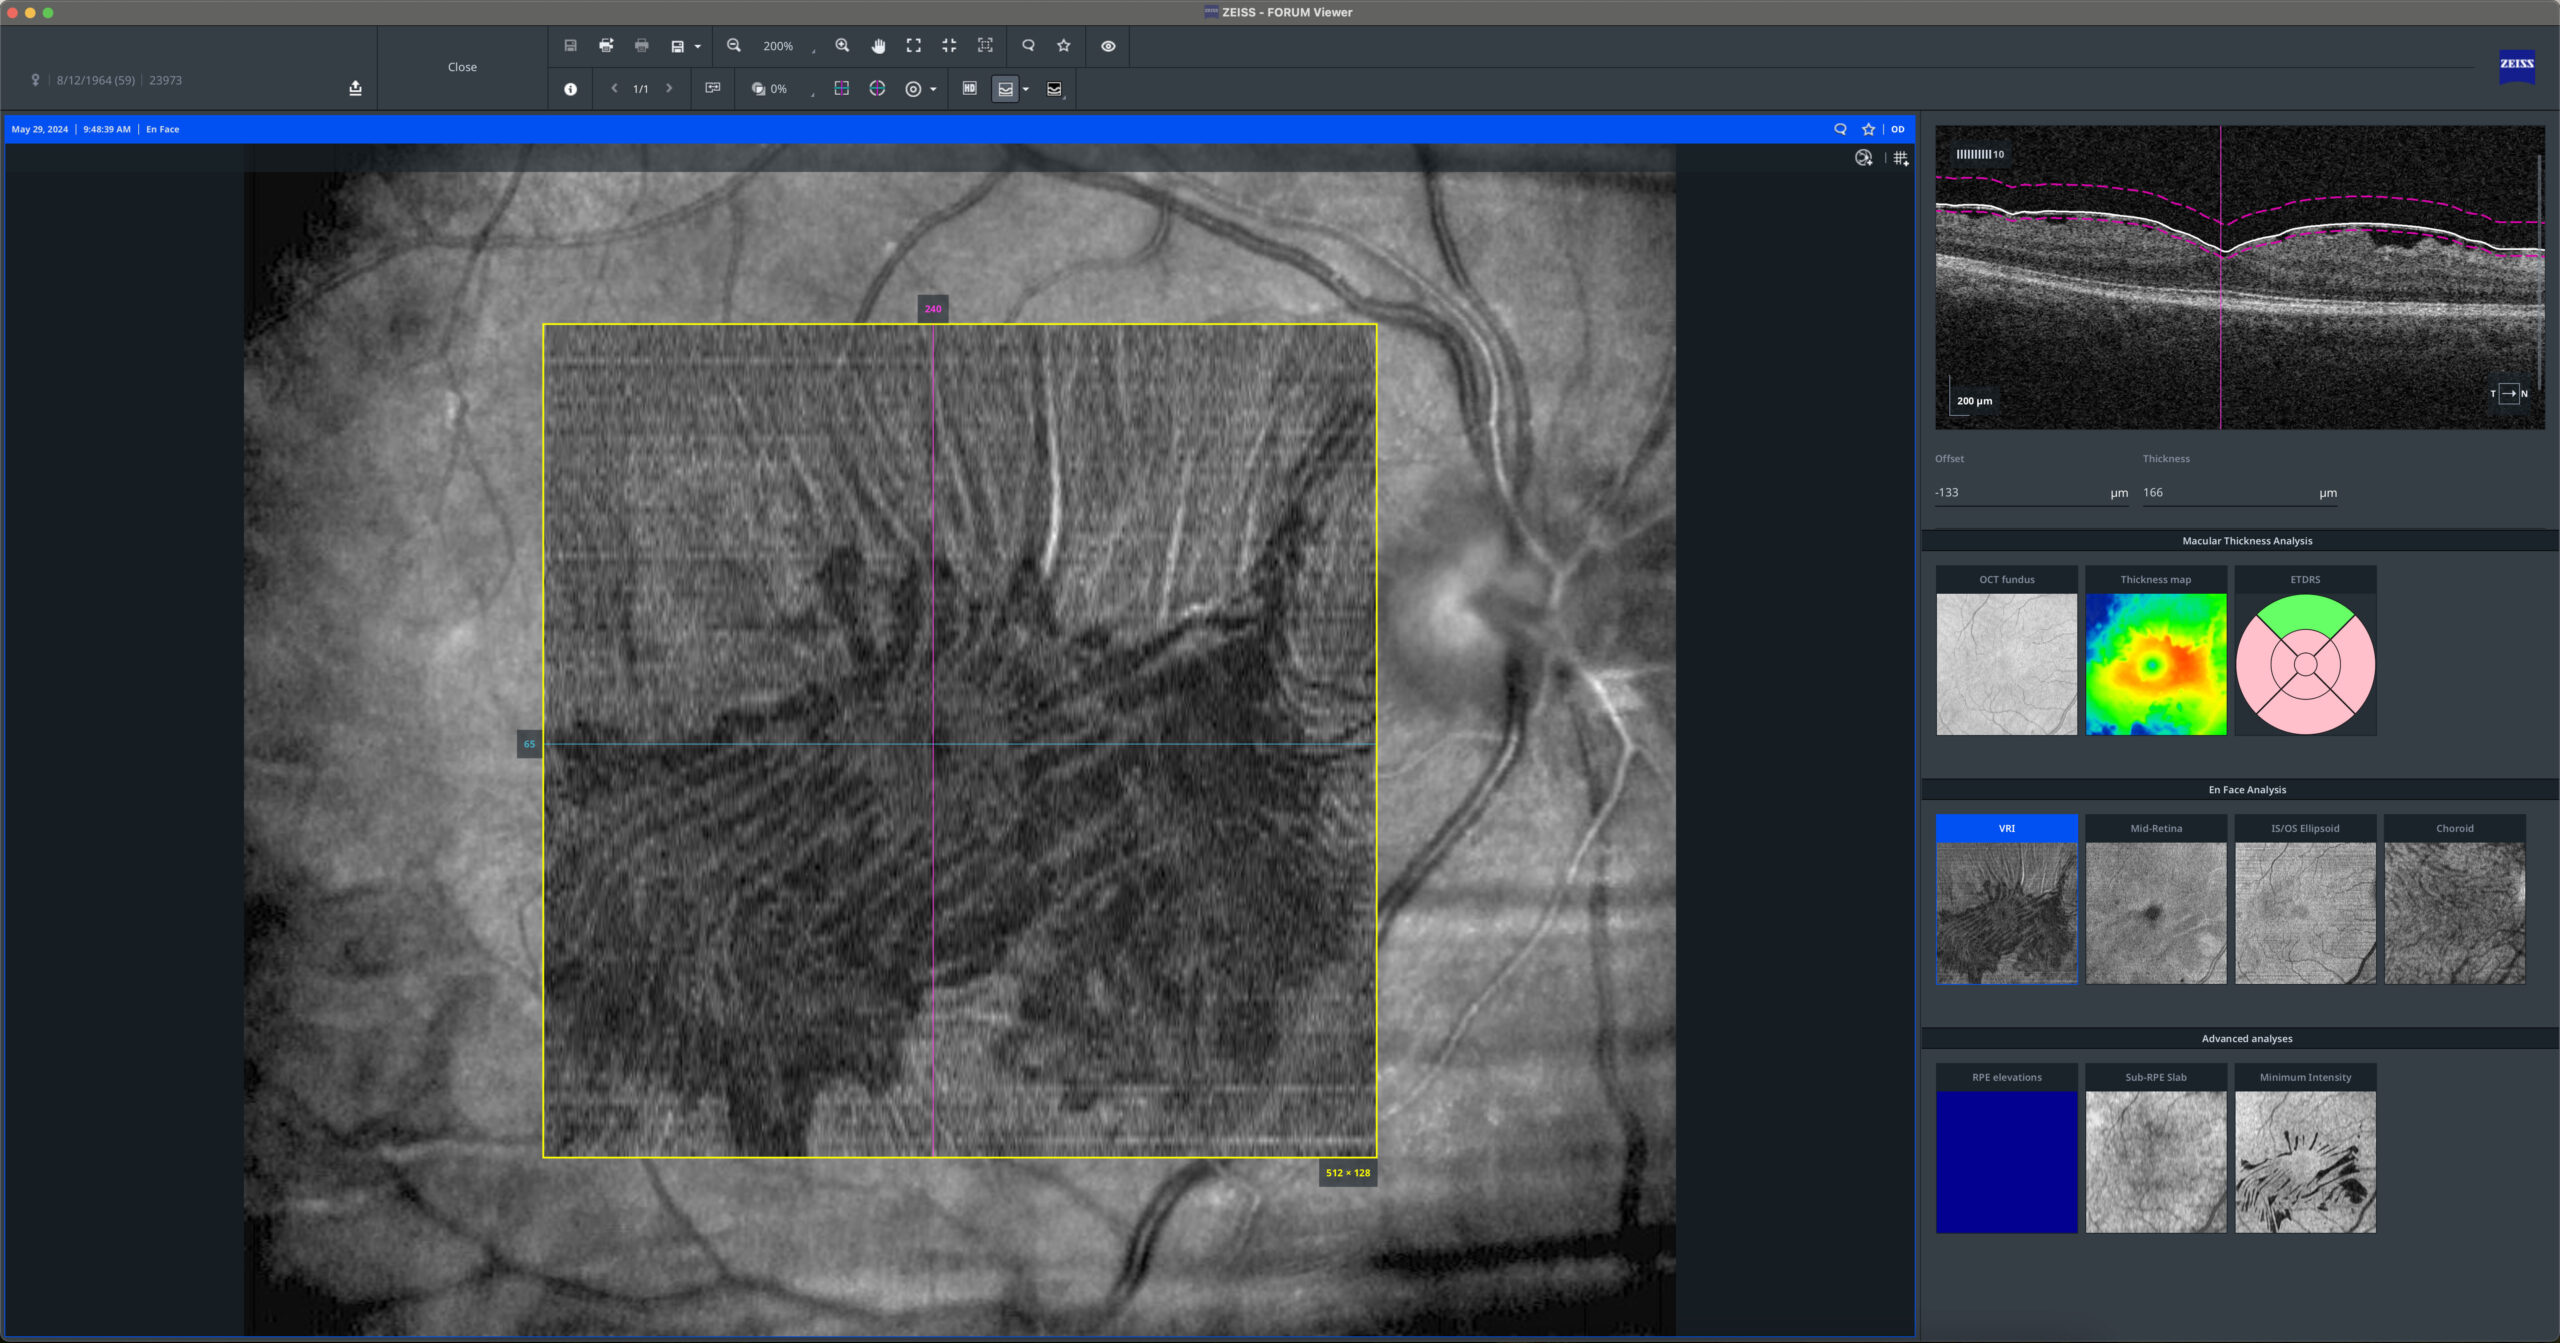Click the save-as disk icon

pos(677,46)
